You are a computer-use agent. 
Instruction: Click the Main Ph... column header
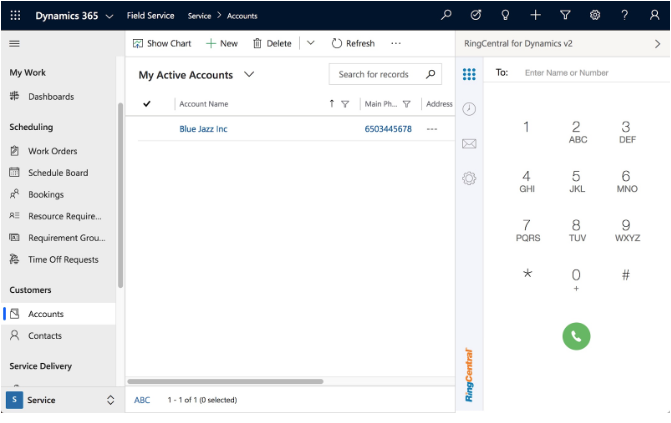pyautogui.click(x=381, y=104)
